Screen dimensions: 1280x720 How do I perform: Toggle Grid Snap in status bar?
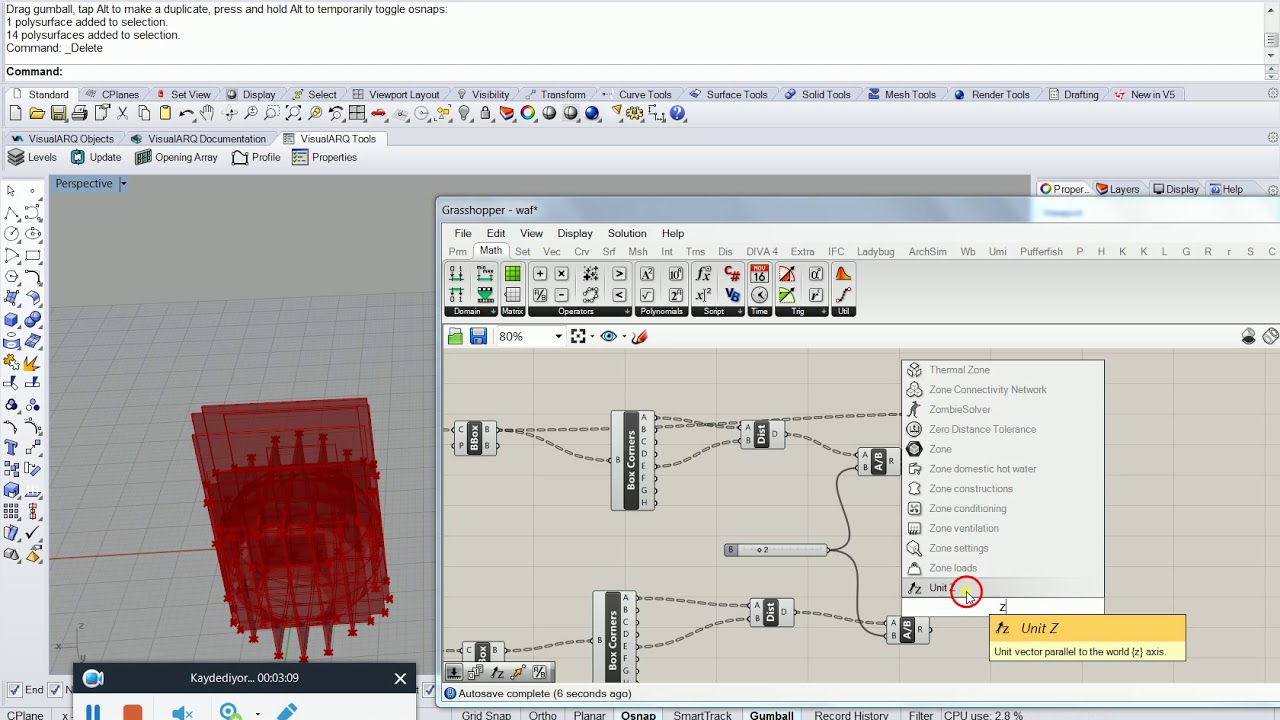(487, 715)
